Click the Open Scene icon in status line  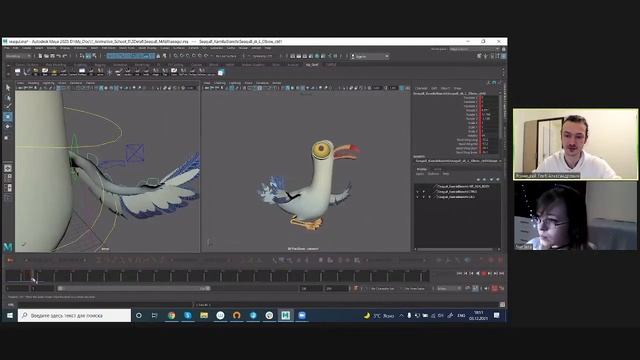(x=47, y=56)
